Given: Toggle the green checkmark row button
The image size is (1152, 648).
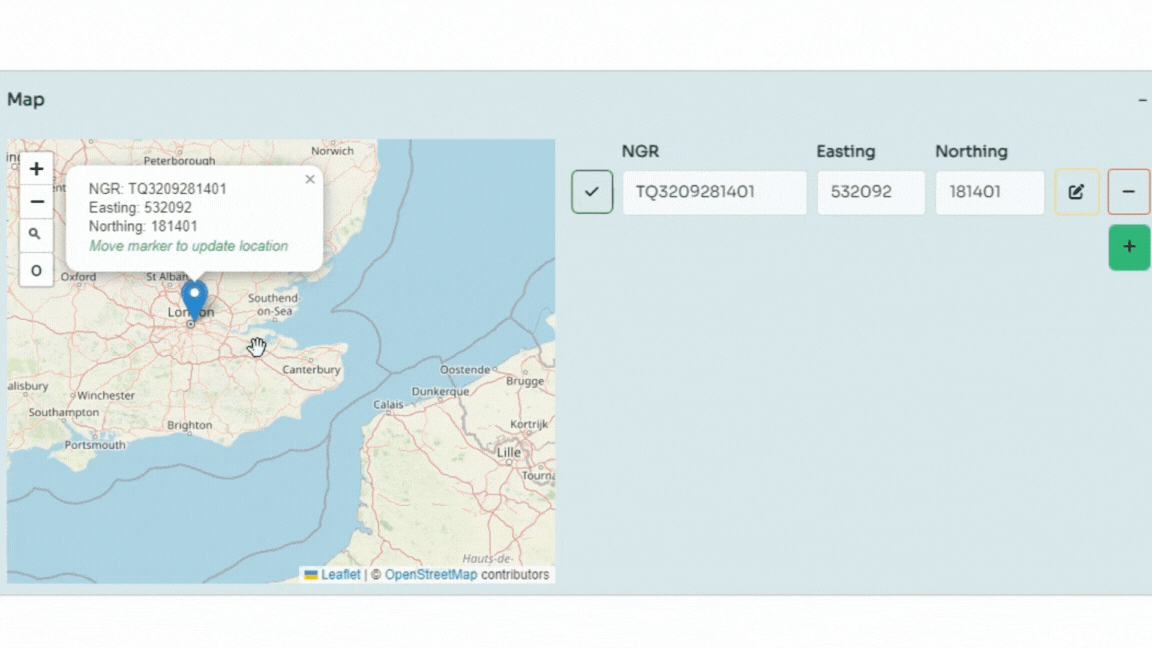Looking at the screenshot, I should tap(592, 192).
